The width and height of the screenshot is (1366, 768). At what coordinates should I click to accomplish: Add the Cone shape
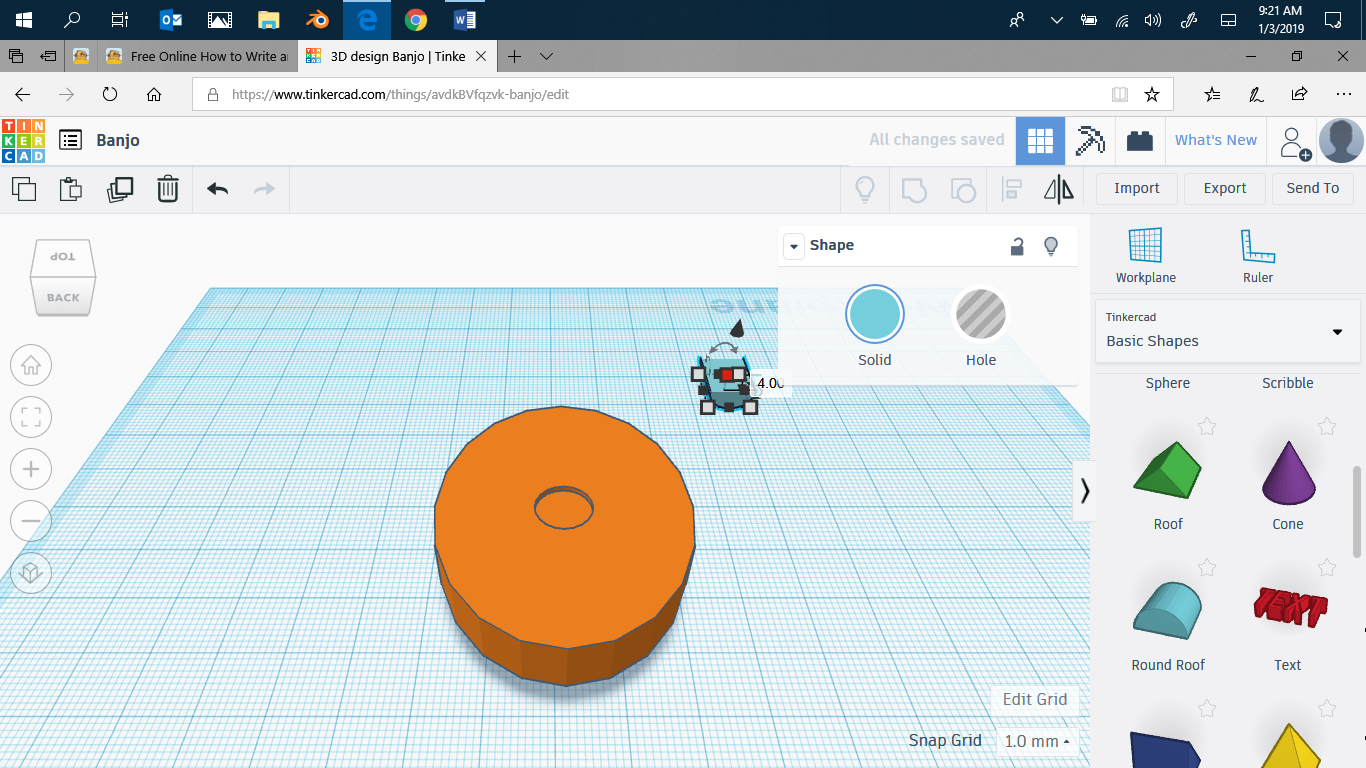(x=1288, y=473)
